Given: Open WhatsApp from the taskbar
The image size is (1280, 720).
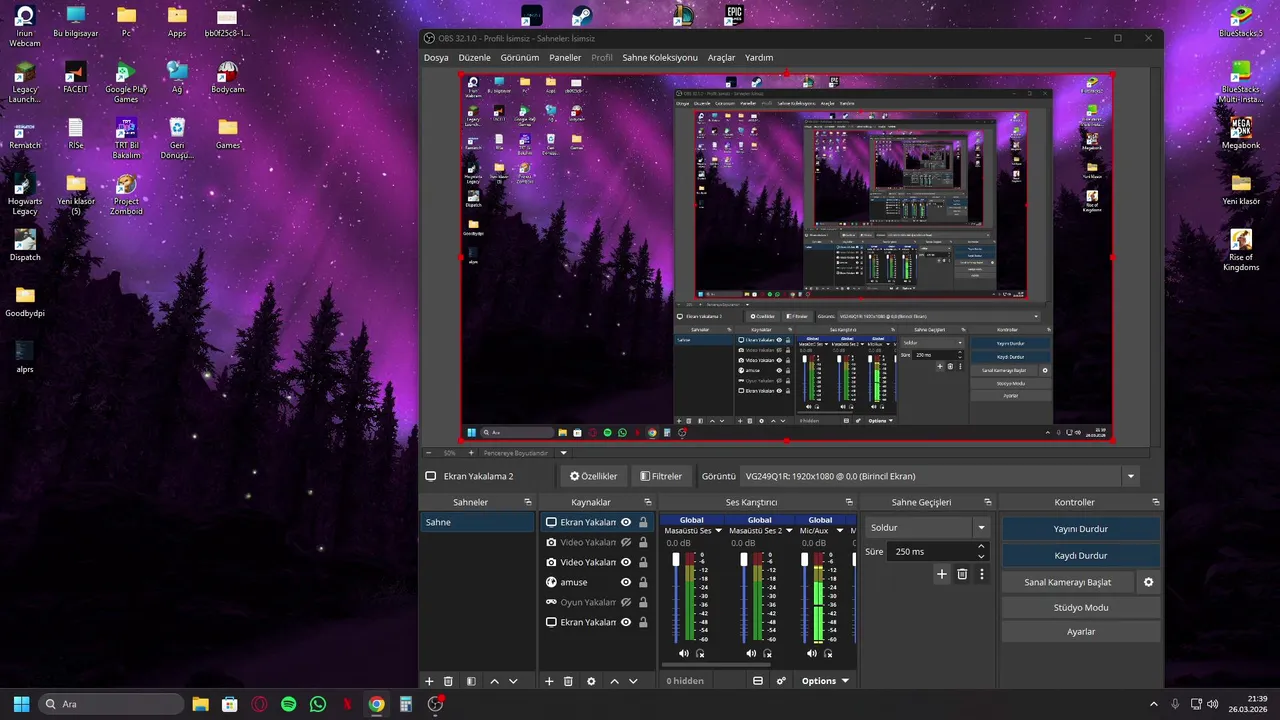Looking at the screenshot, I should point(318,704).
